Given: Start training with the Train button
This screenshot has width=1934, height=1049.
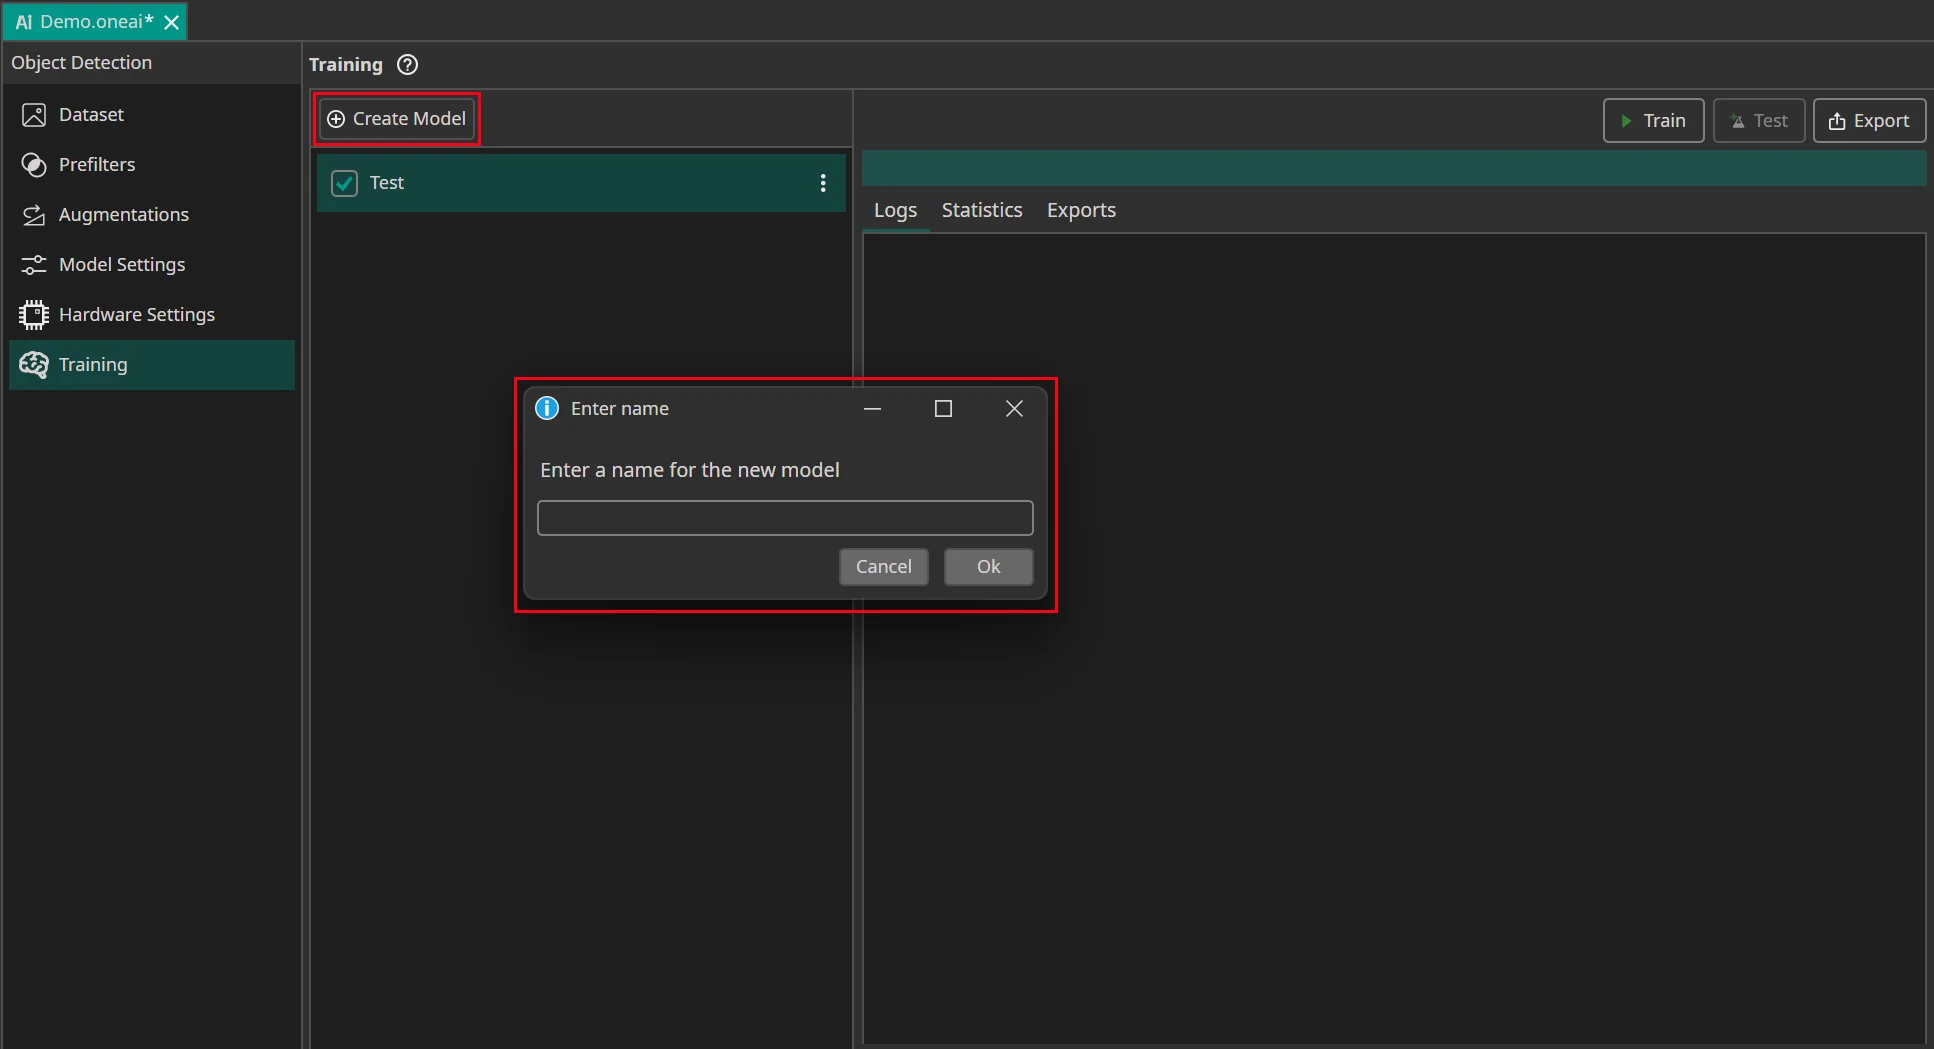Looking at the screenshot, I should click(x=1653, y=121).
